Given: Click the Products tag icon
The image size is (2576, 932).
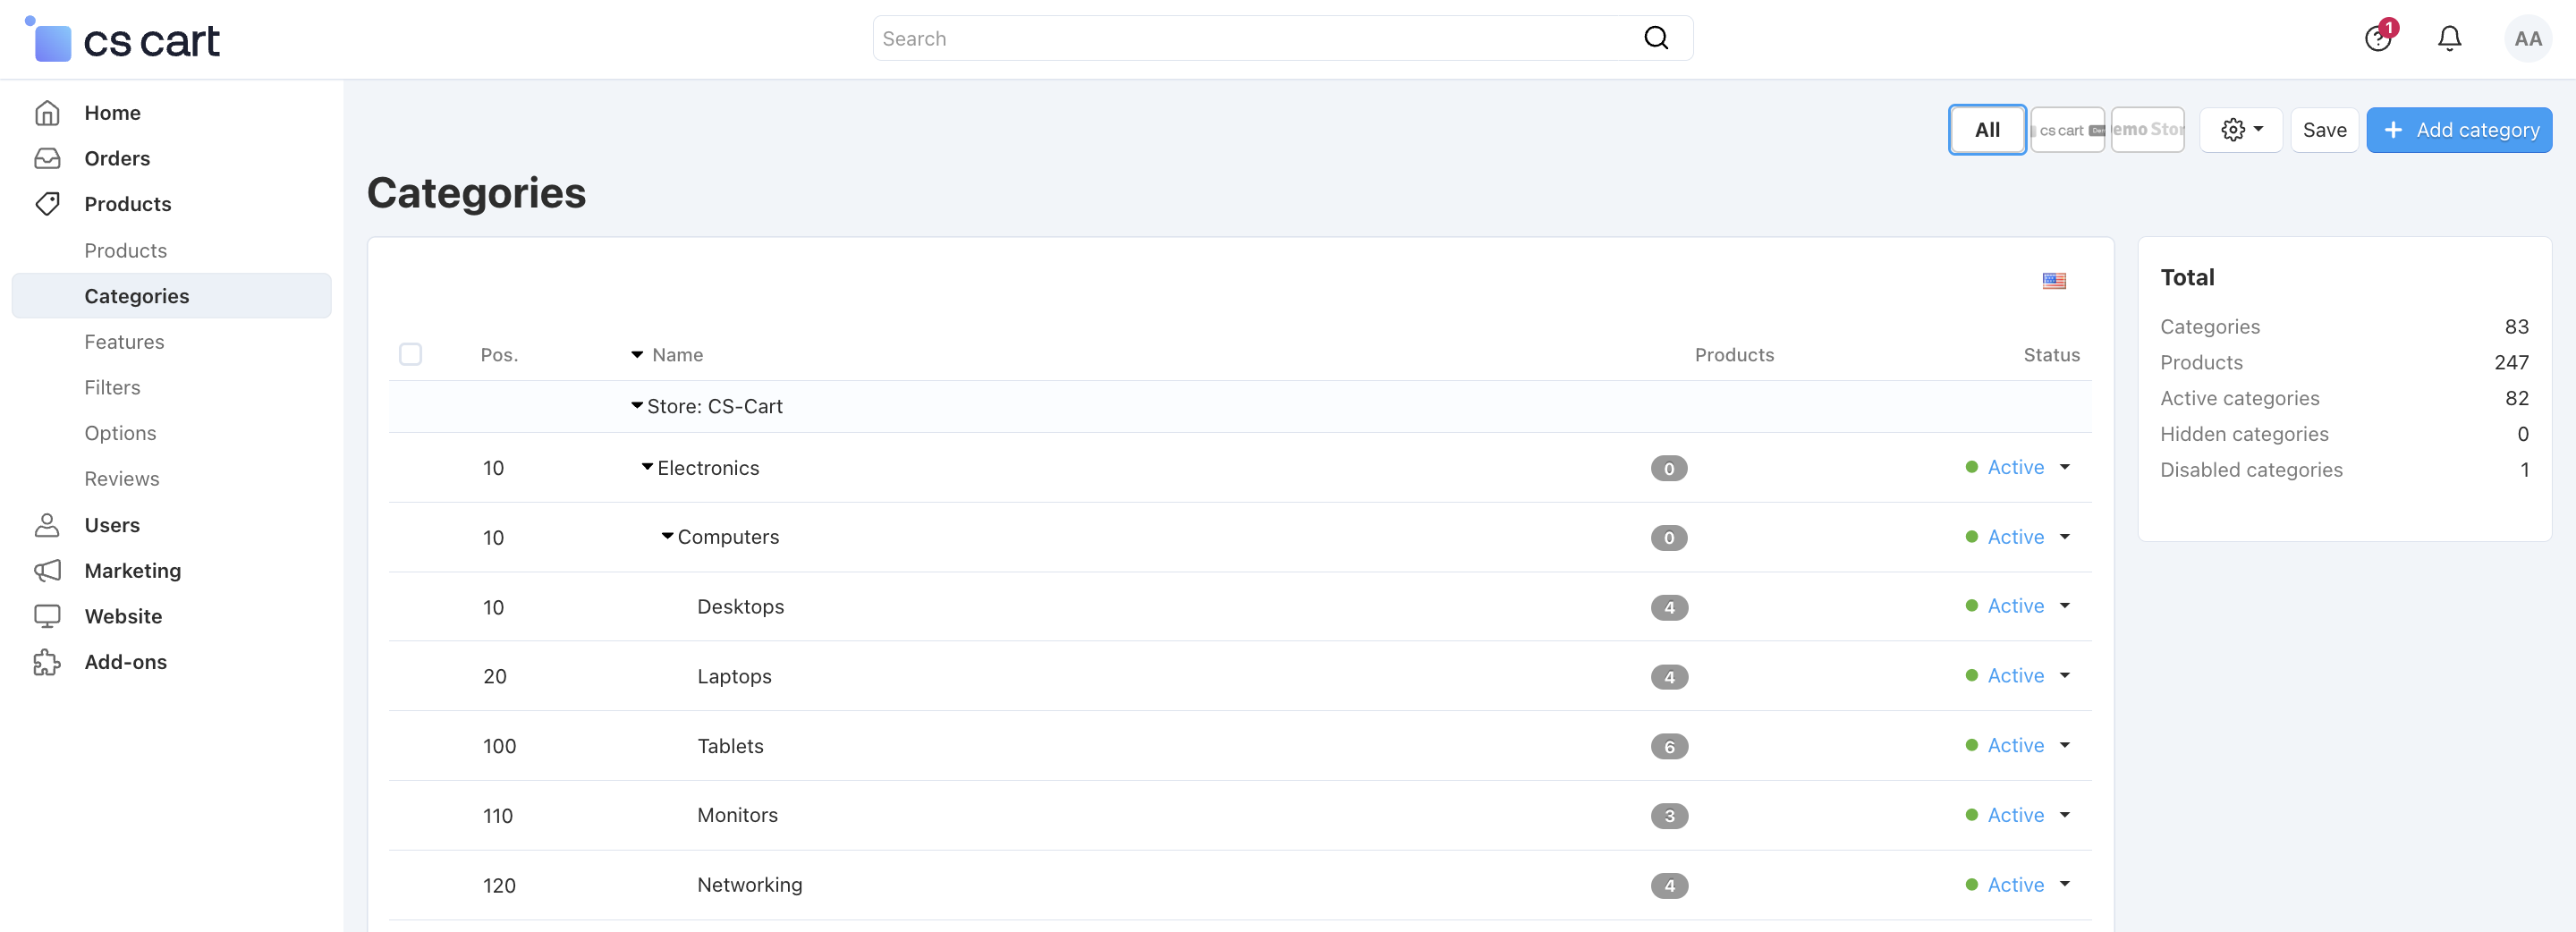Looking at the screenshot, I should tap(47, 204).
